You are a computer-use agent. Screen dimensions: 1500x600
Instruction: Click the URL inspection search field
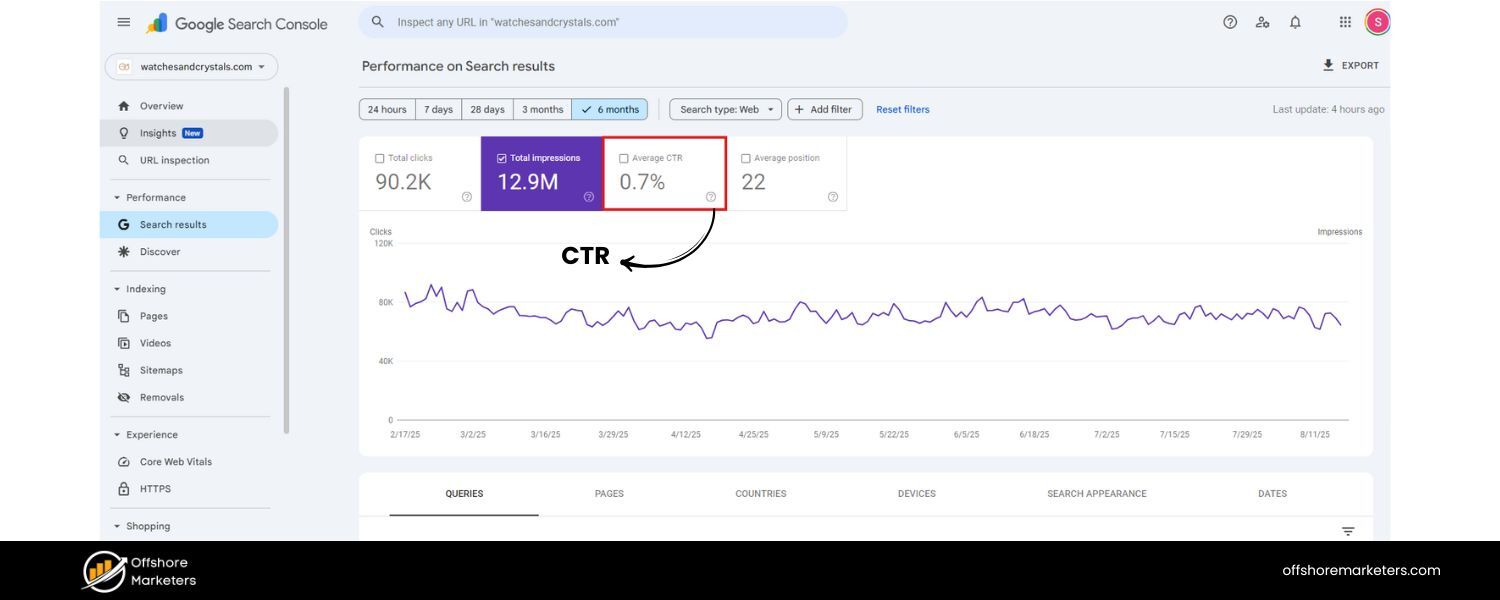click(600, 21)
